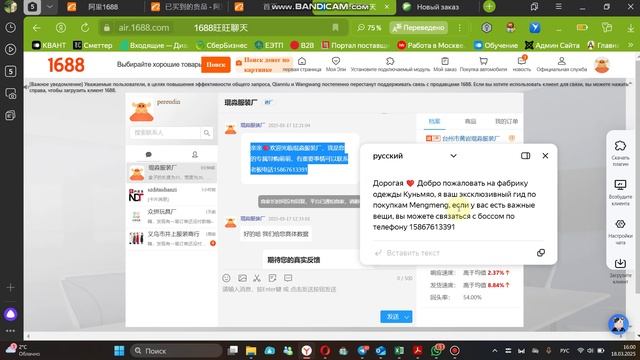Viewport: 640px width, 360px height.
Task: Open the chats bubble tab in contact panel
Action: pos(149,154)
